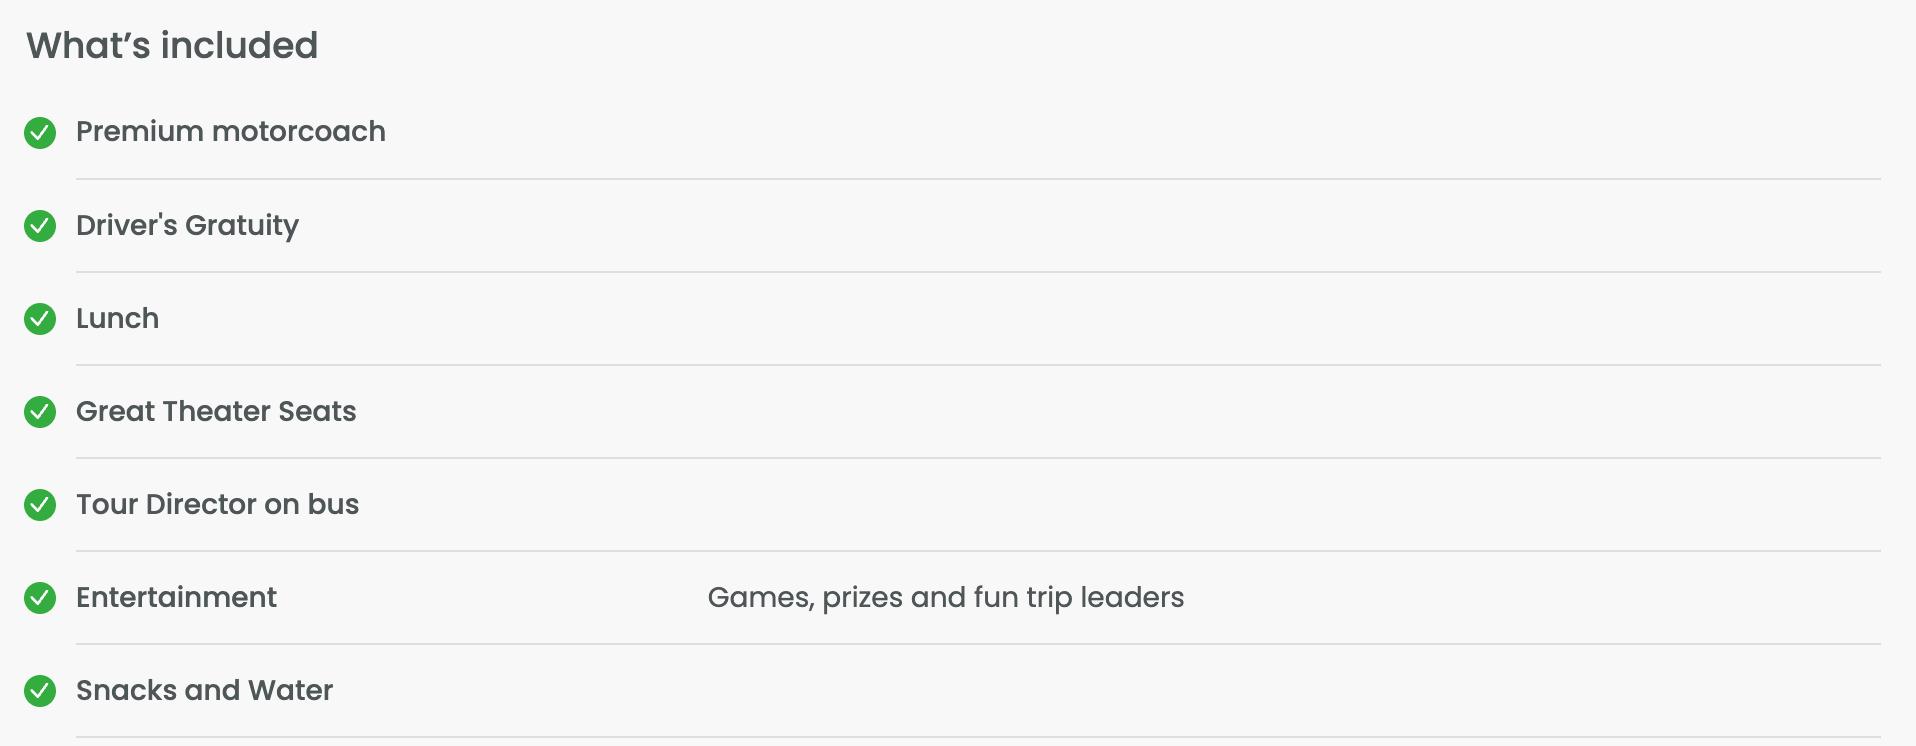Select the Premium motorcoach label
Viewport: 1916px width, 746px height.
[230, 132]
